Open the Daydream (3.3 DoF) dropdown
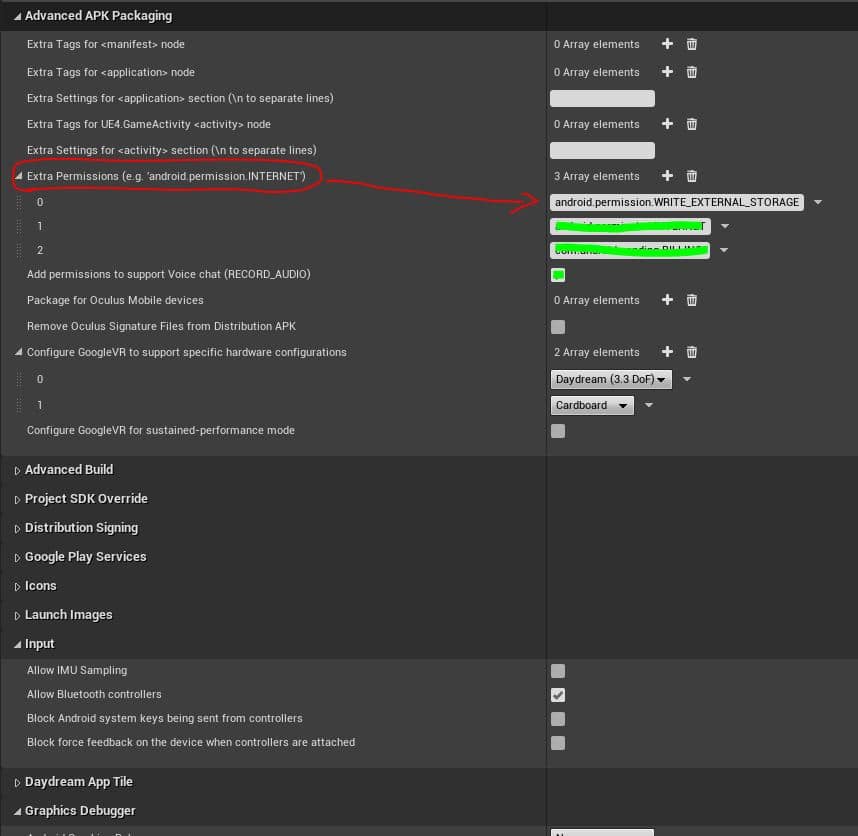858x836 pixels. click(x=611, y=379)
